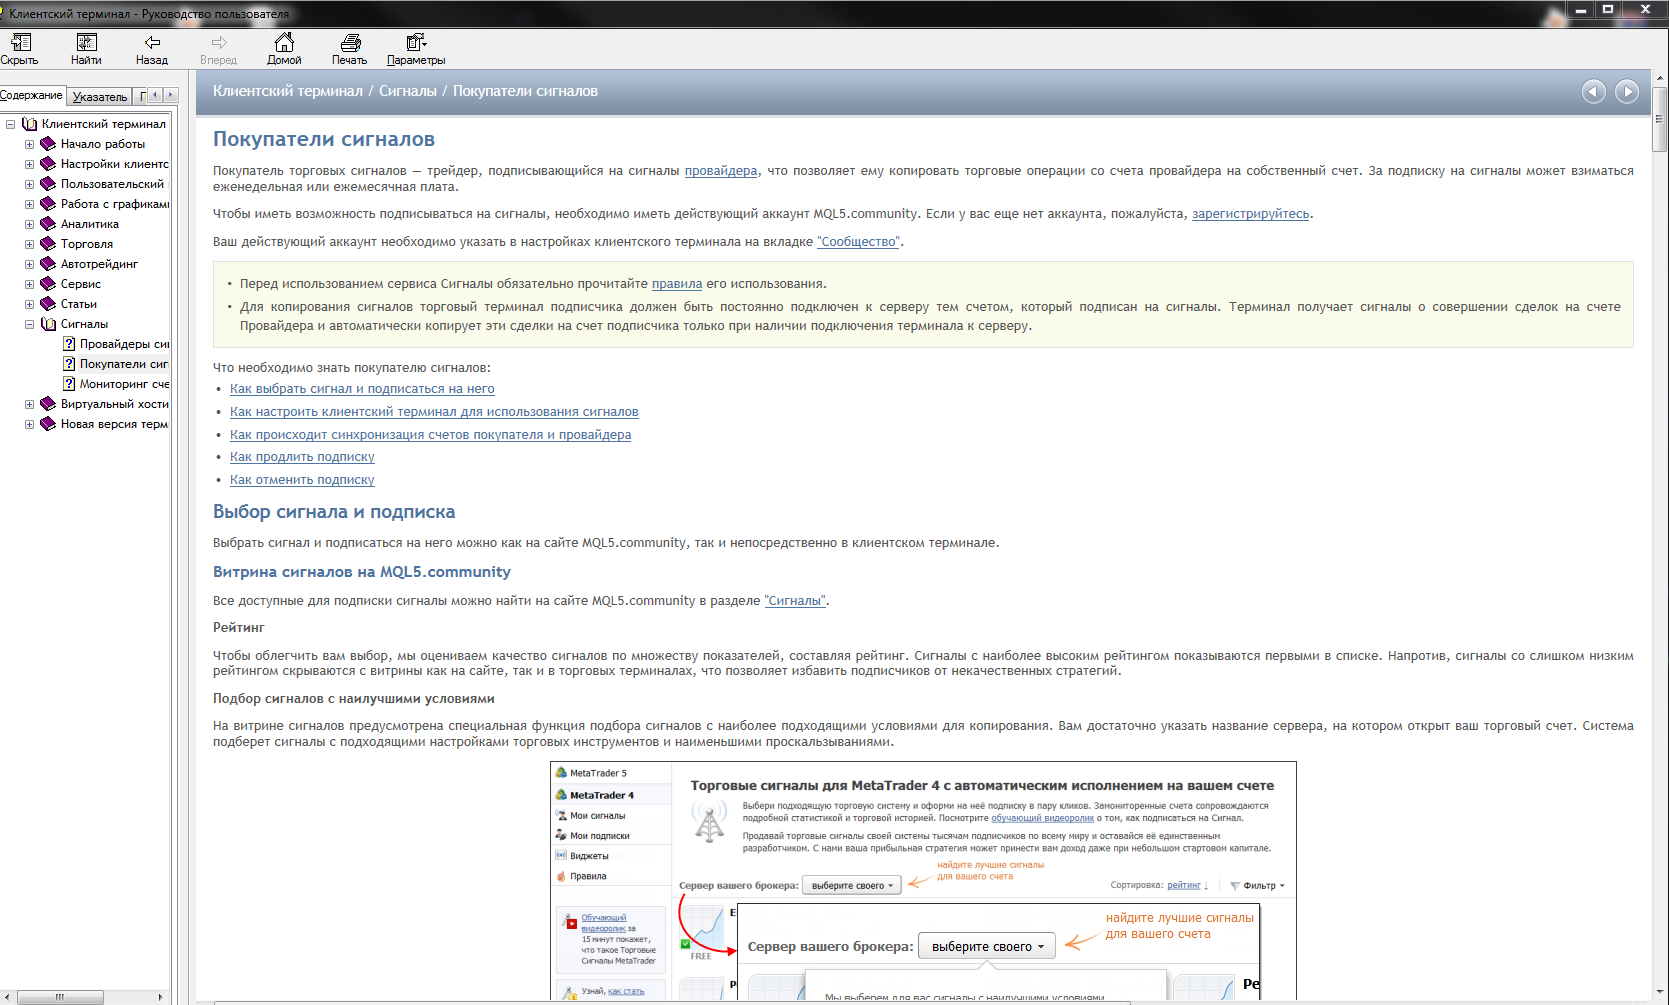The width and height of the screenshot is (1669, 1005).
Task: Expand the Пользовательский tree node
Action: coord(29,184)
